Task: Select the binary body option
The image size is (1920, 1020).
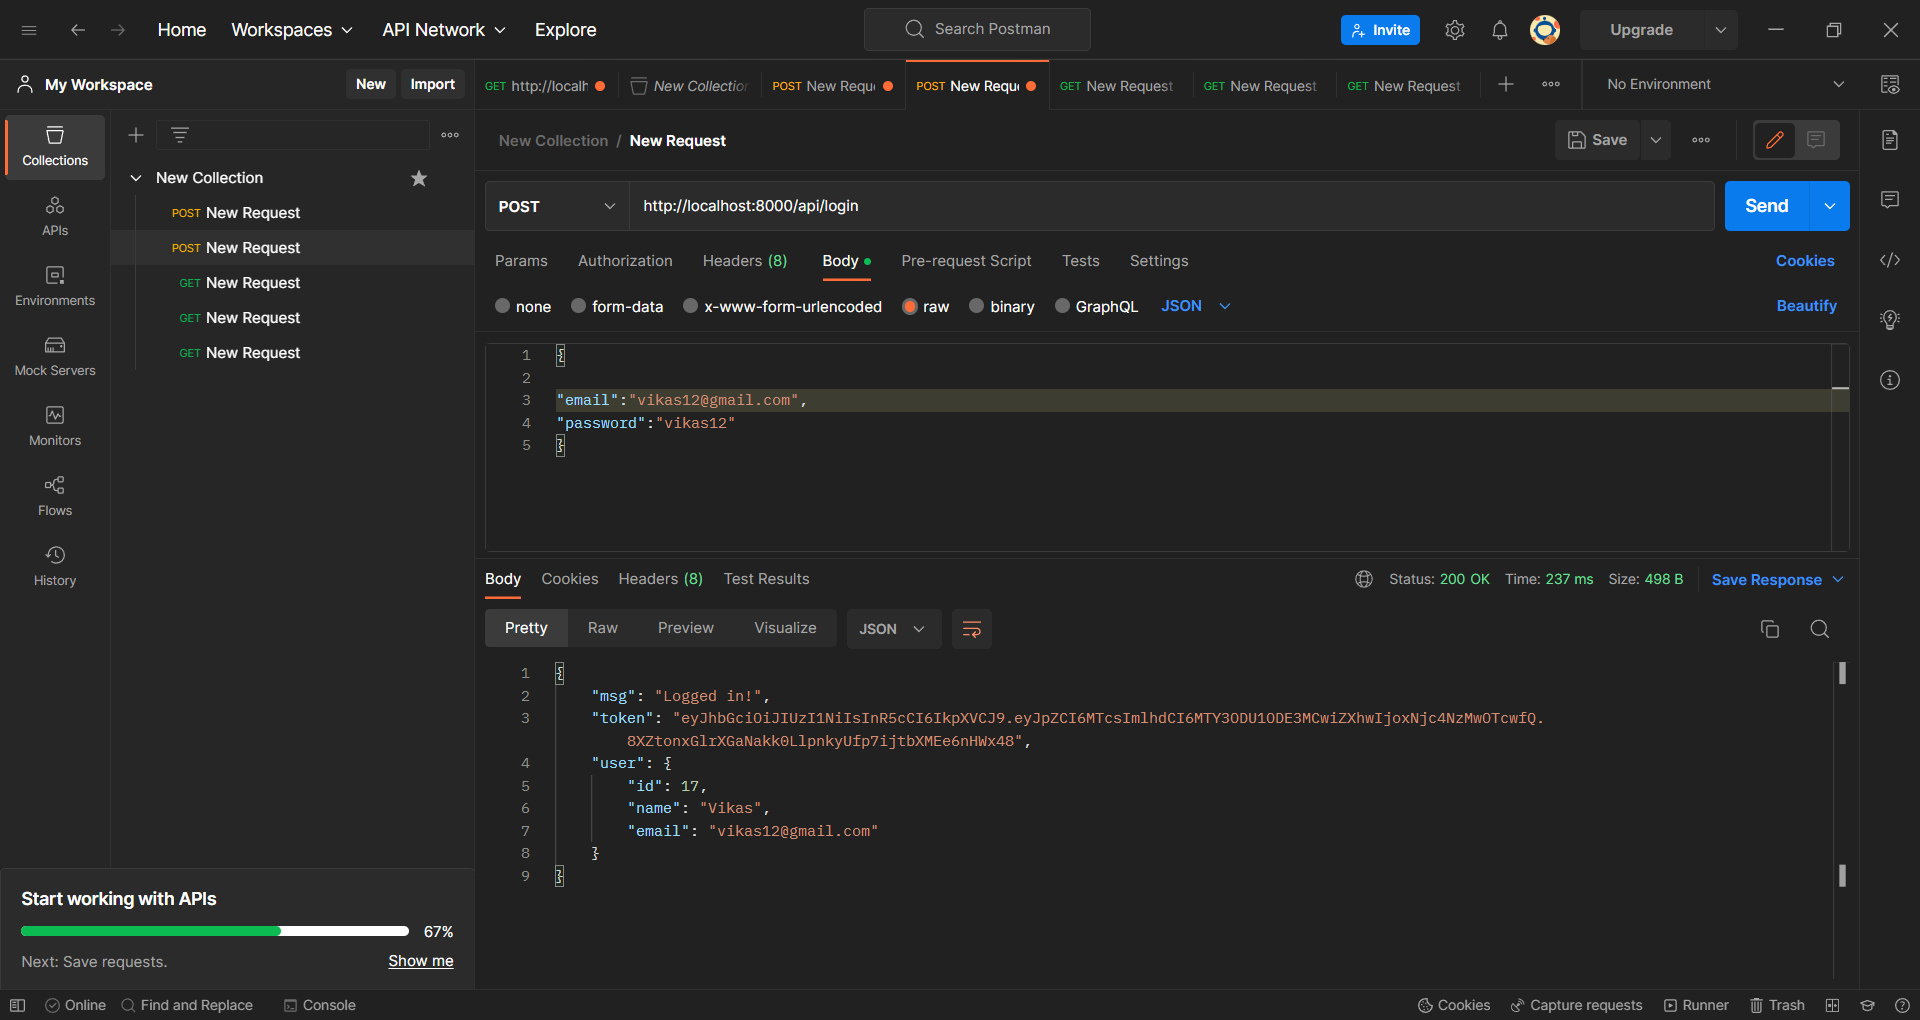Action: pyautogui.click(x=1001, y=306)
